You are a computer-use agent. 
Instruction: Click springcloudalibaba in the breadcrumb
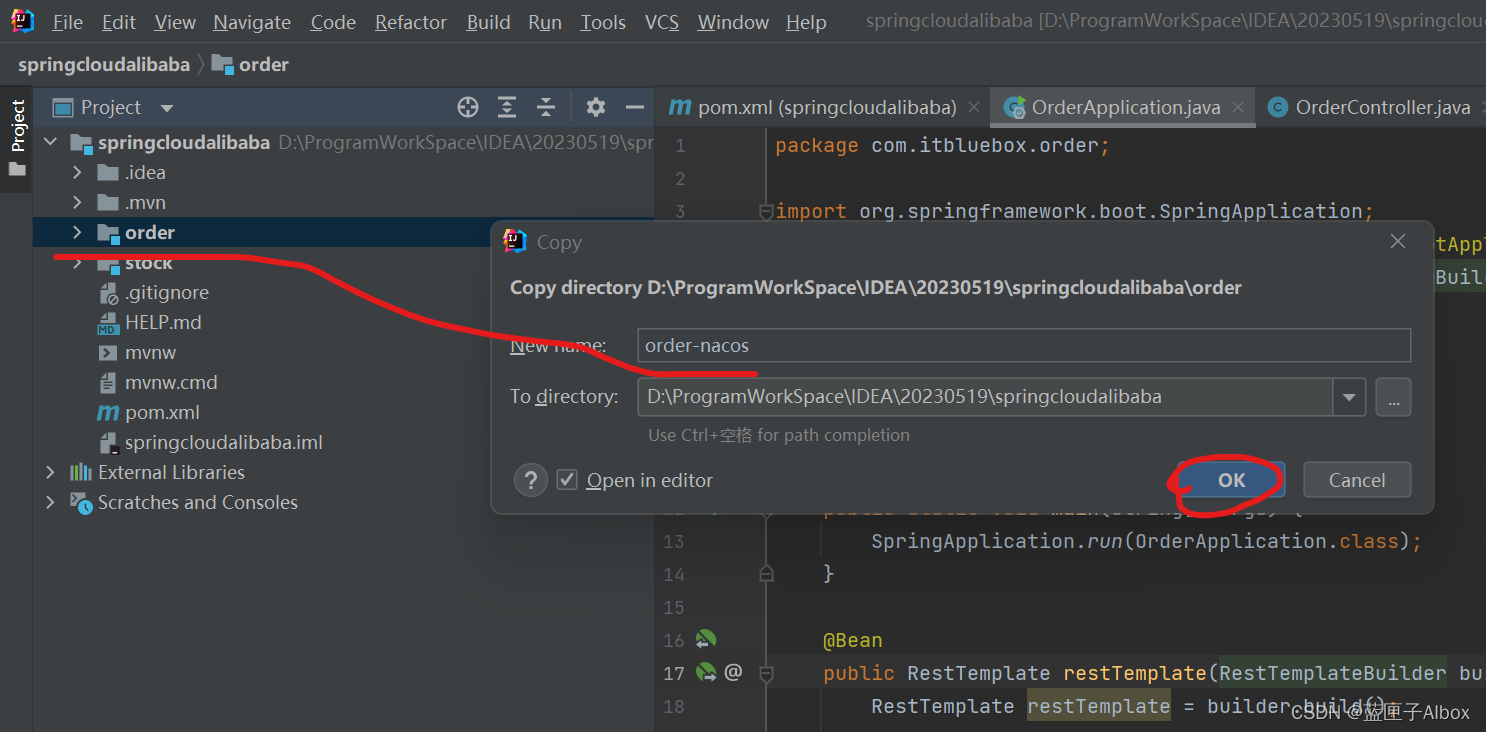104,65
